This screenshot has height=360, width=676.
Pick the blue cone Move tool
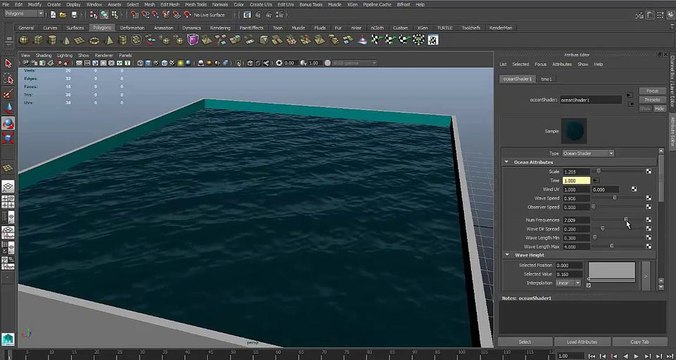pos(8,108)
